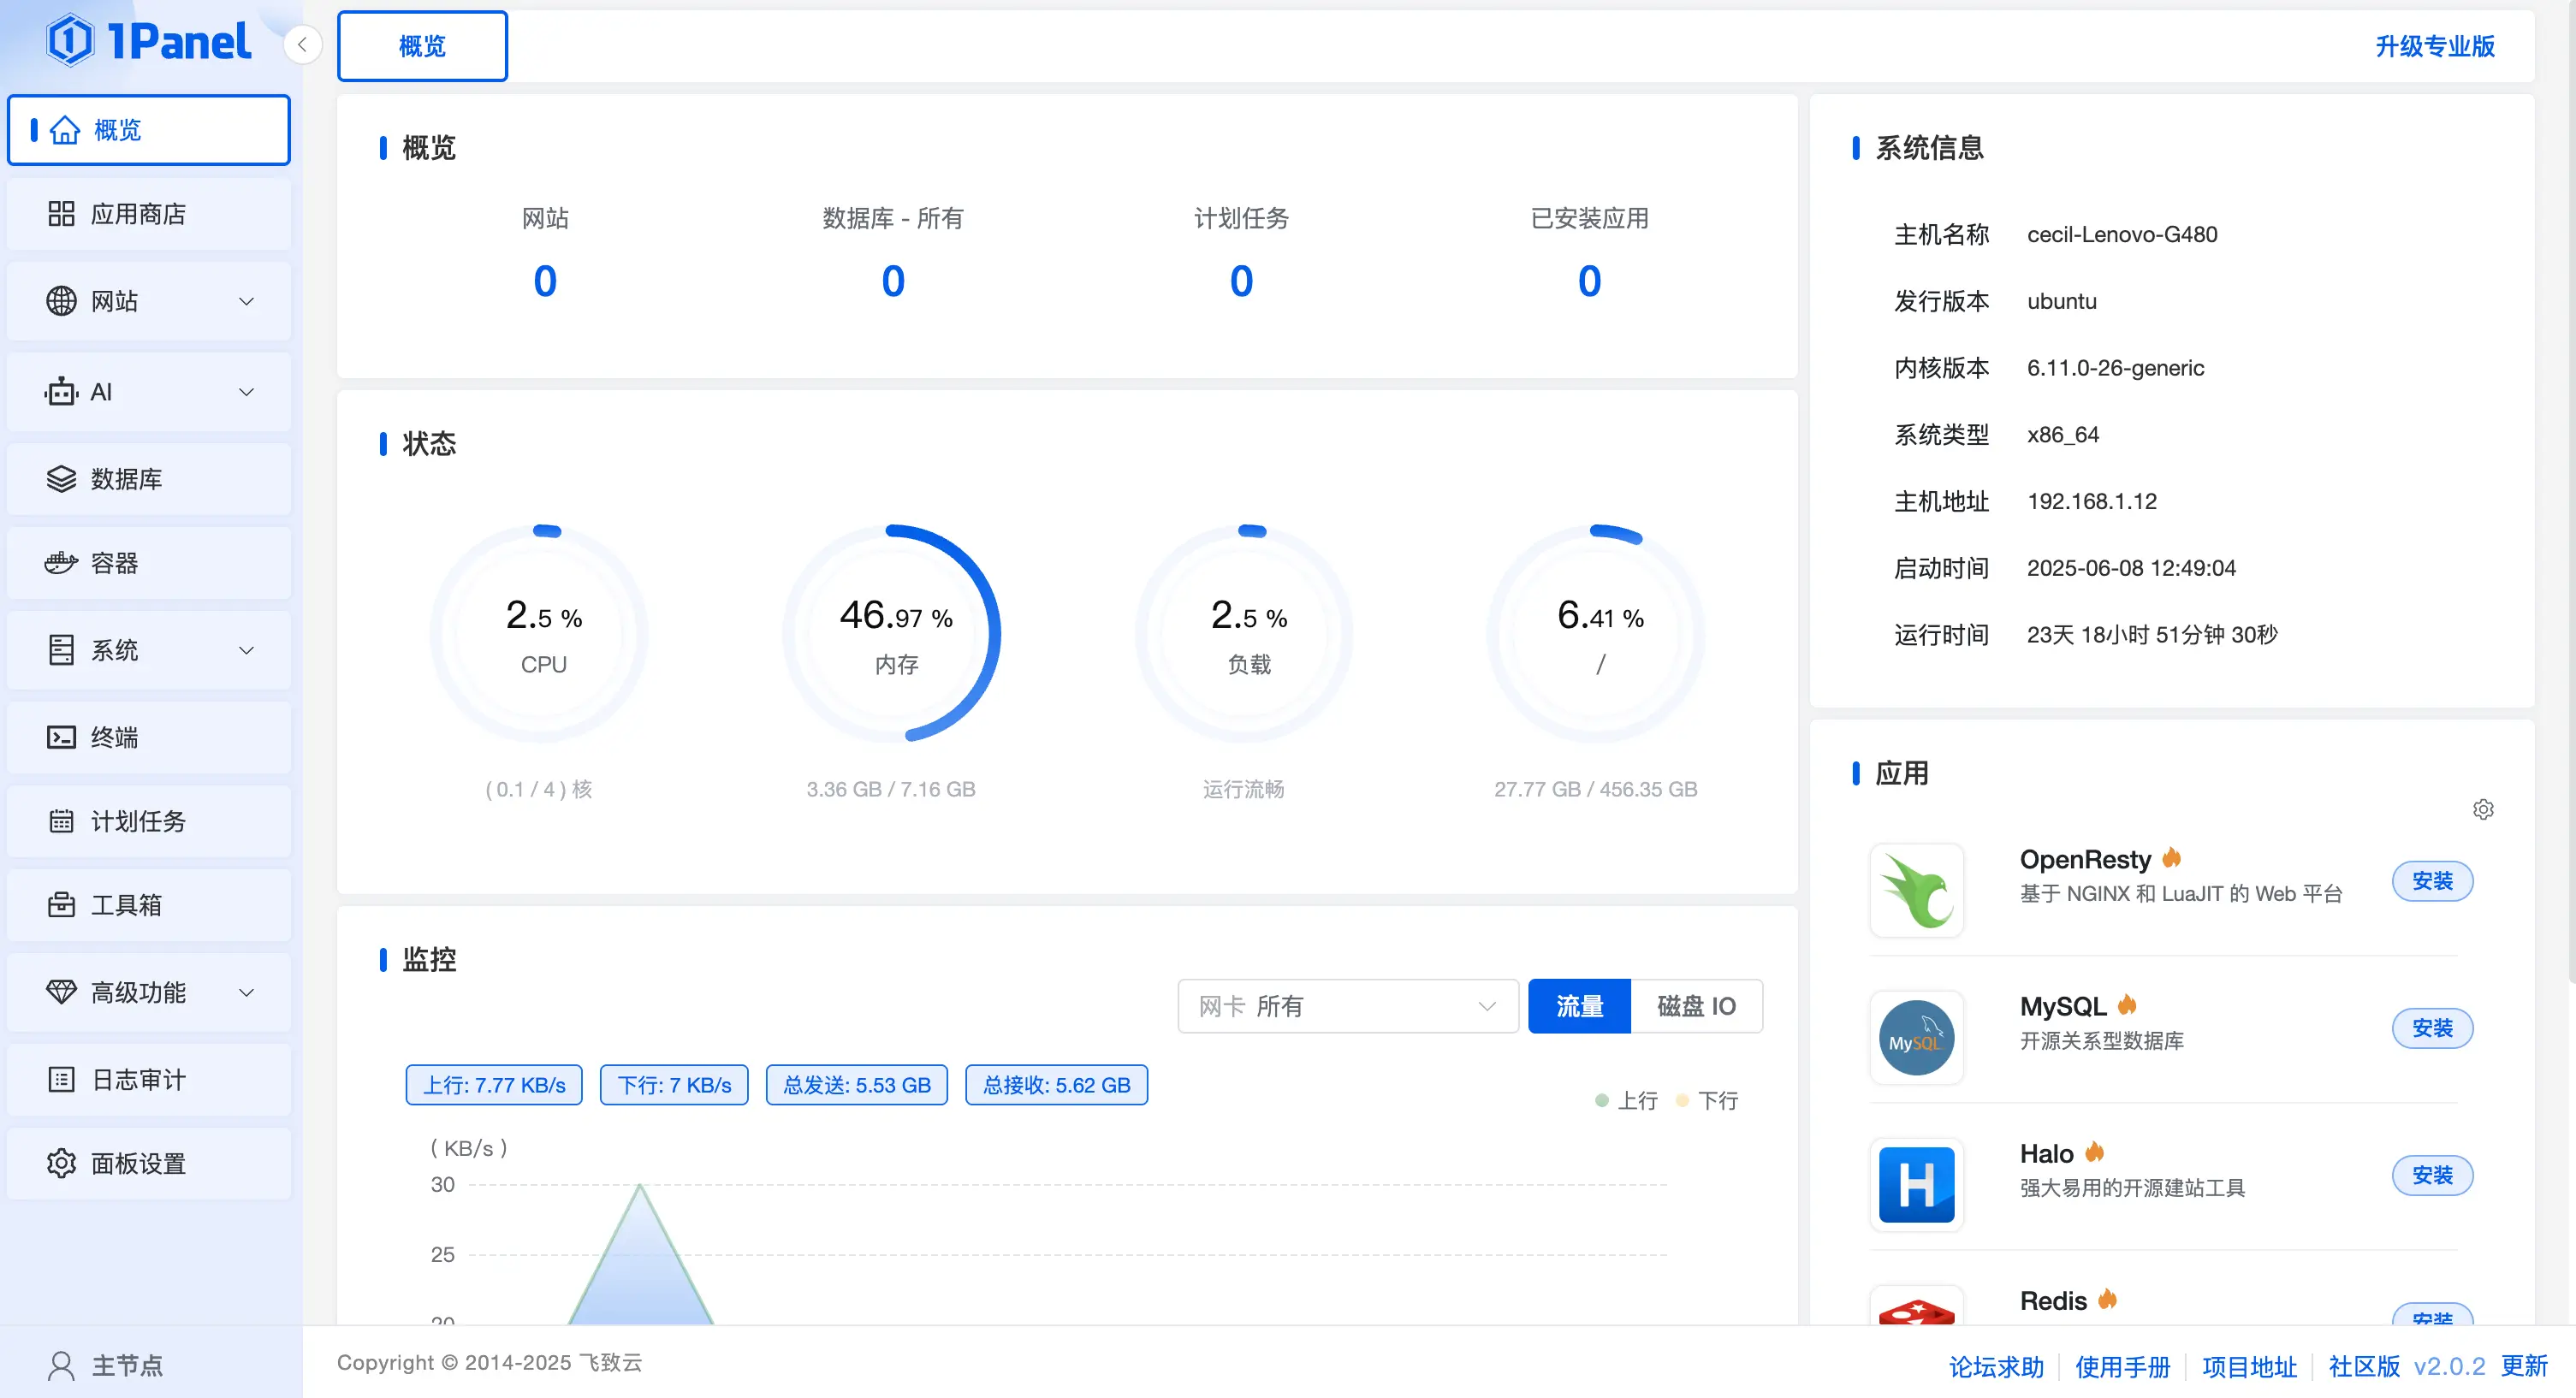Open 工具箱 in the sidebar
Viewport: 2576px width, 1398px height.
point(149,905)
